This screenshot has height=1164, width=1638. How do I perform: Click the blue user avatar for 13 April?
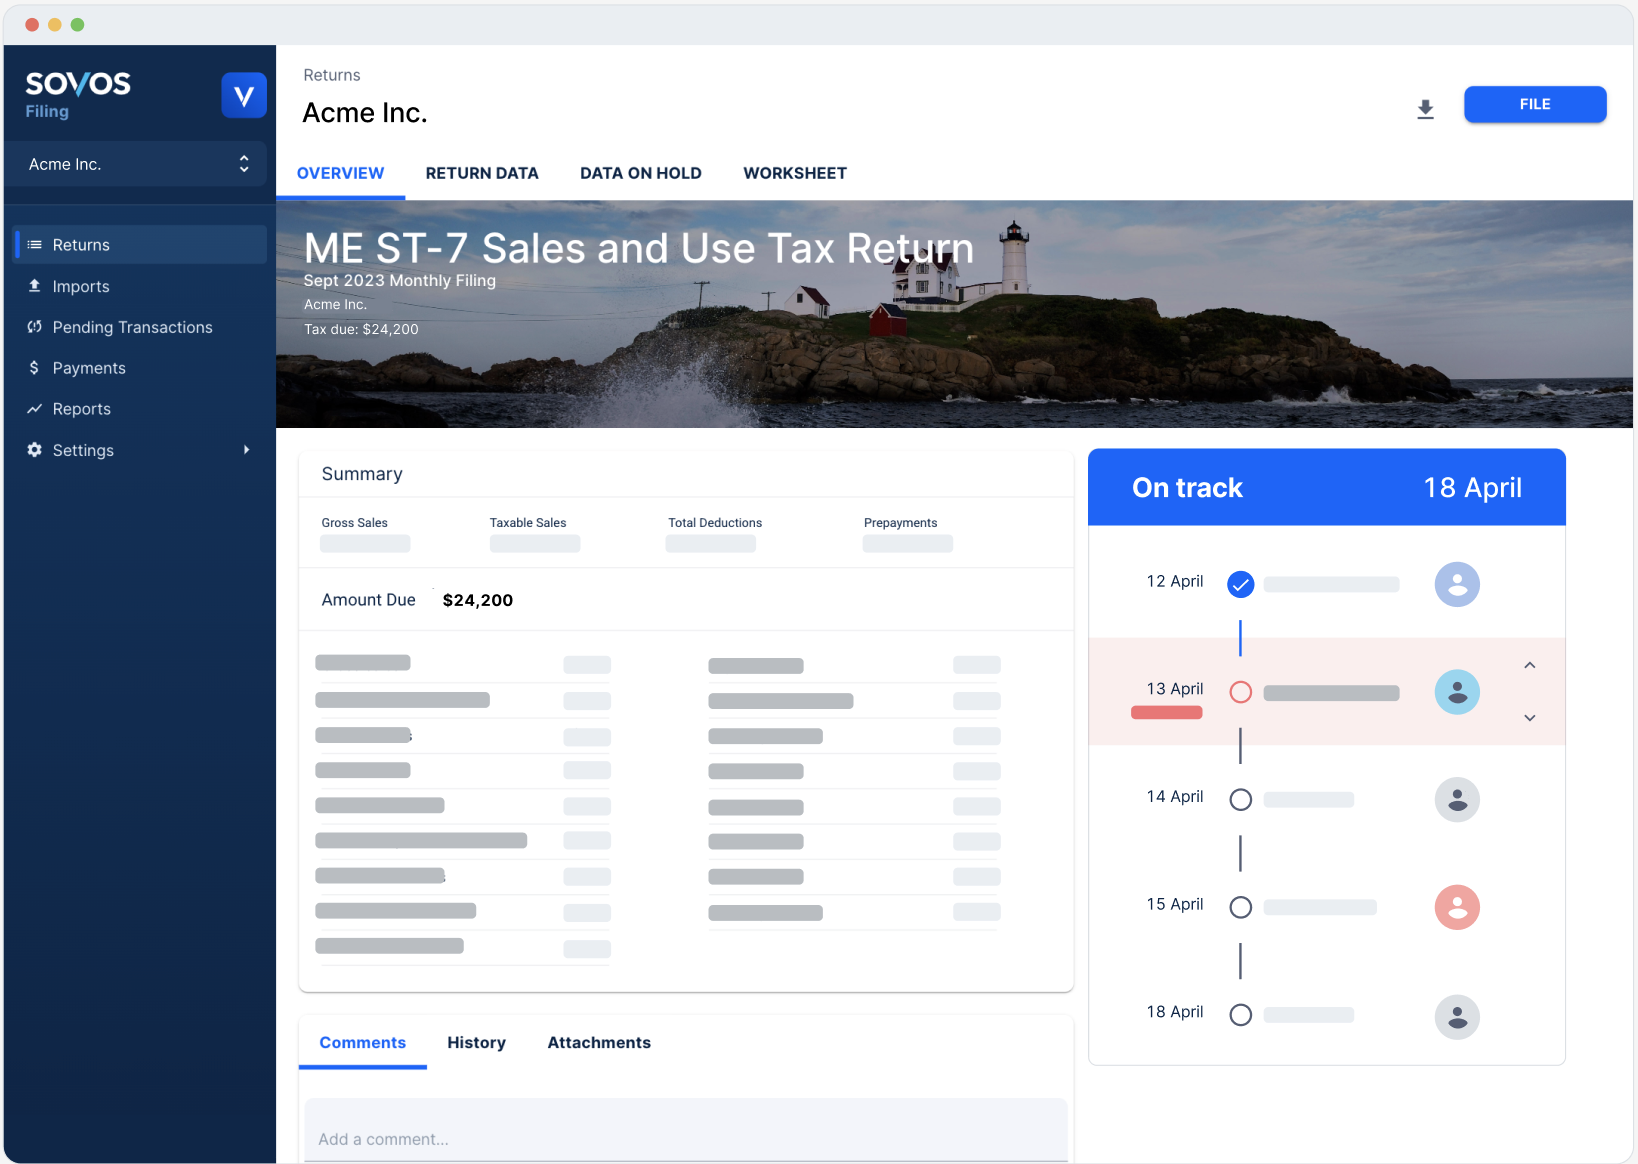1456,692
